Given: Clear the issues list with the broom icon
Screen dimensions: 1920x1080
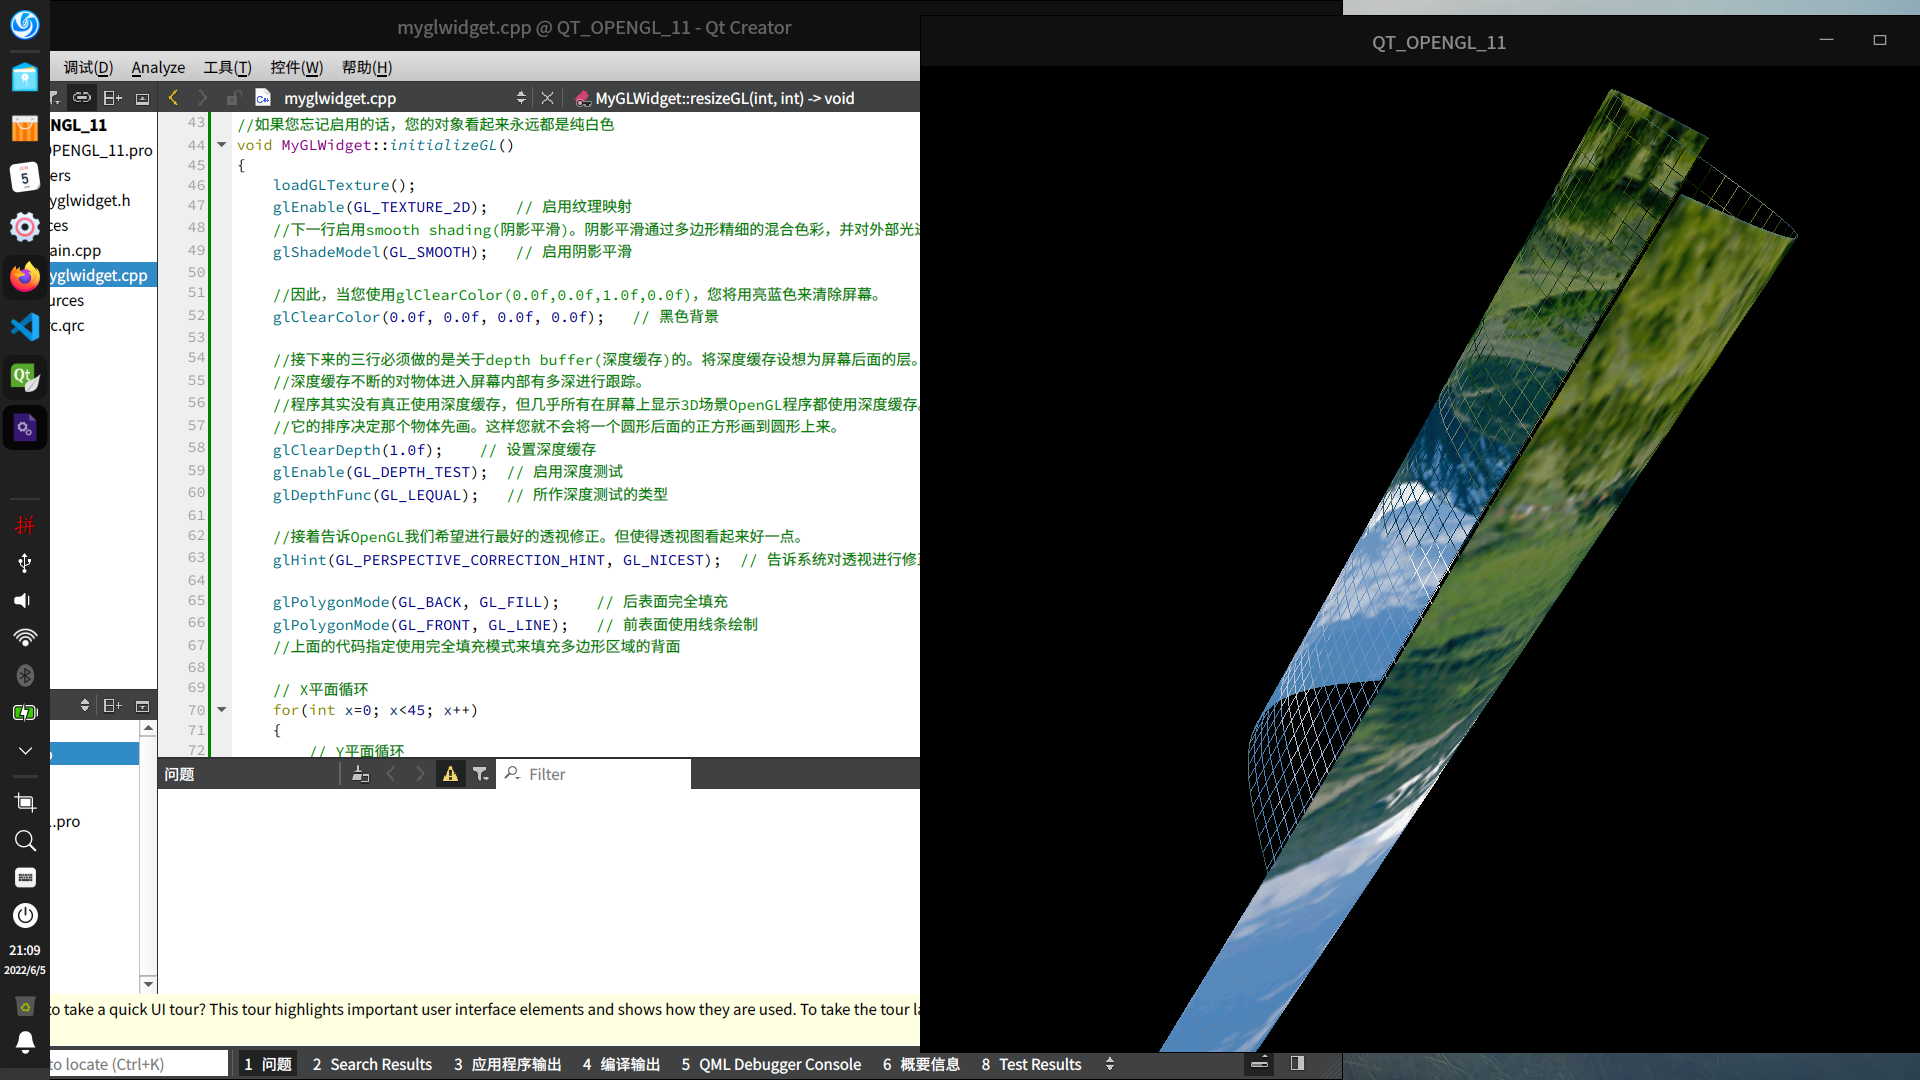Looking at the screenshot, I should tap(360, 774).
